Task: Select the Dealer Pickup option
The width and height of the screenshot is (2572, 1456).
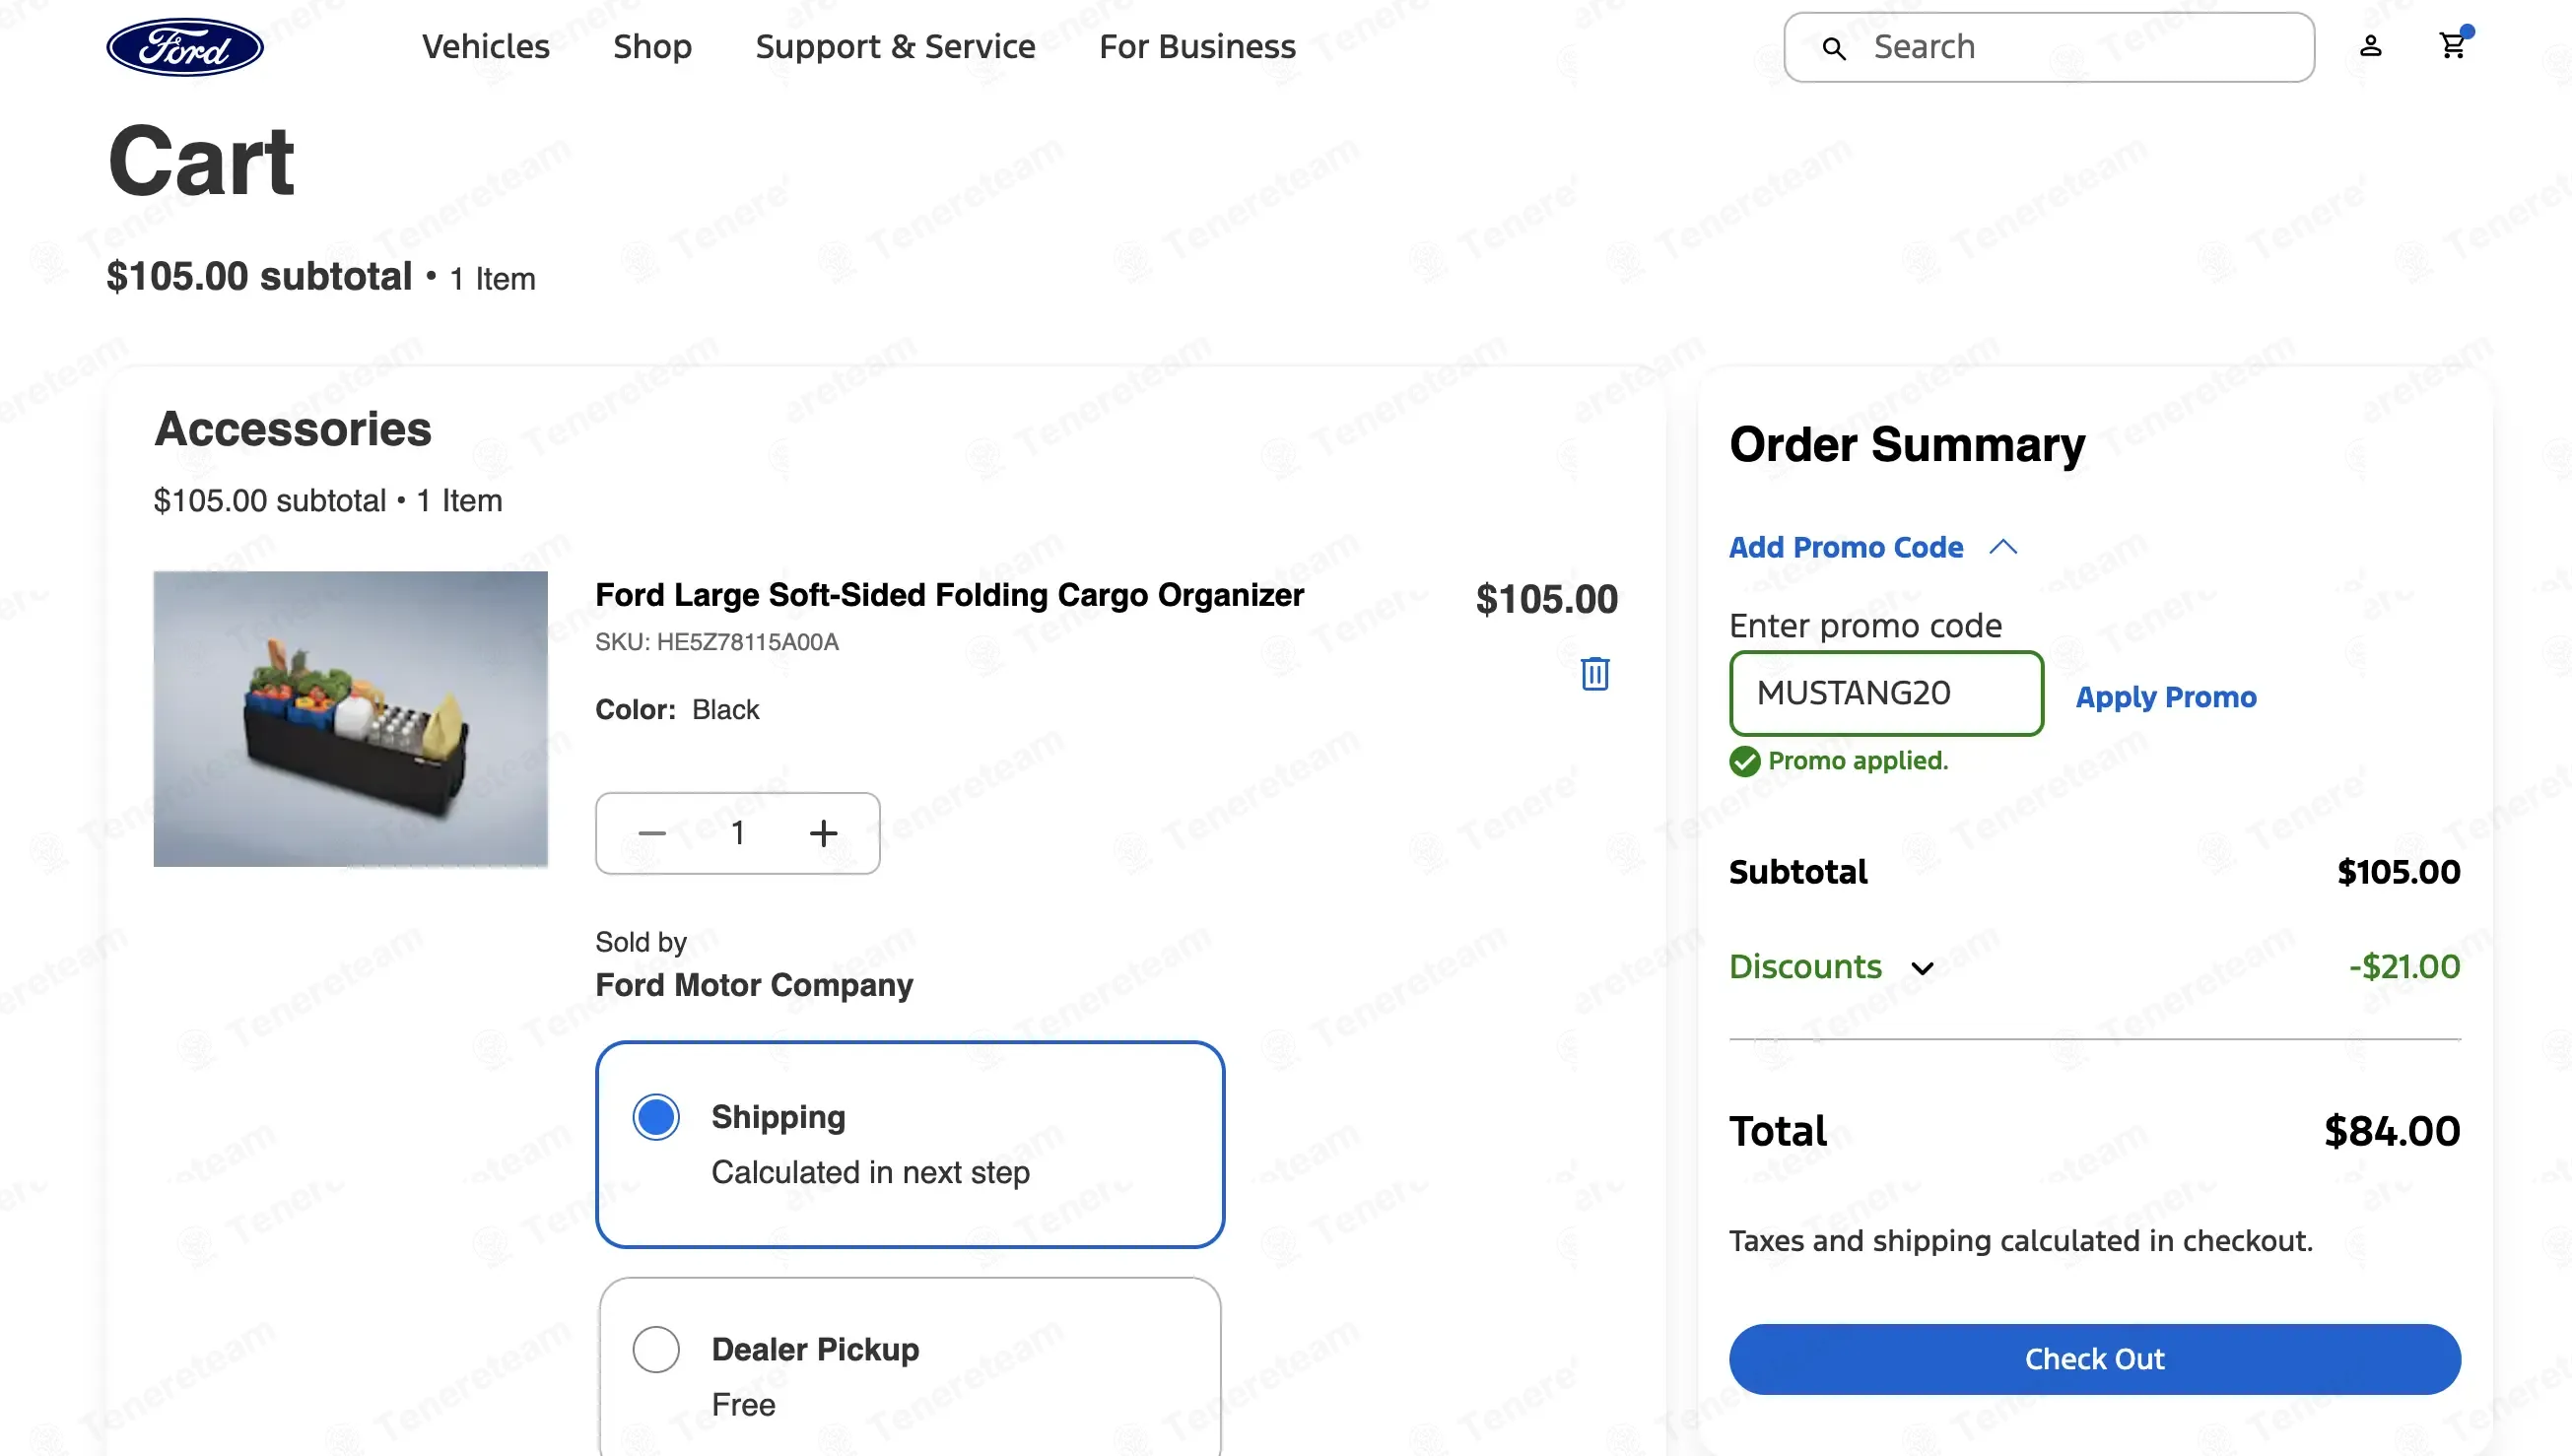Action: [656, 1350]
